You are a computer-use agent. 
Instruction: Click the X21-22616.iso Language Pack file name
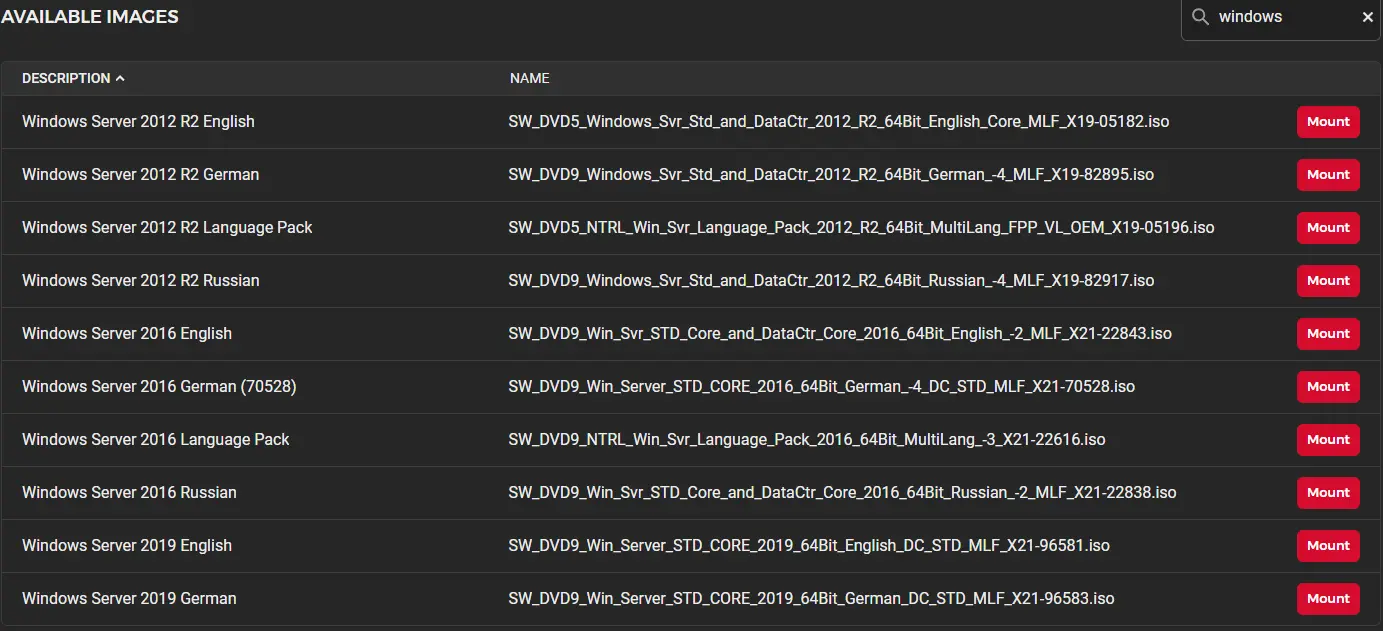(x=806, y=439)
